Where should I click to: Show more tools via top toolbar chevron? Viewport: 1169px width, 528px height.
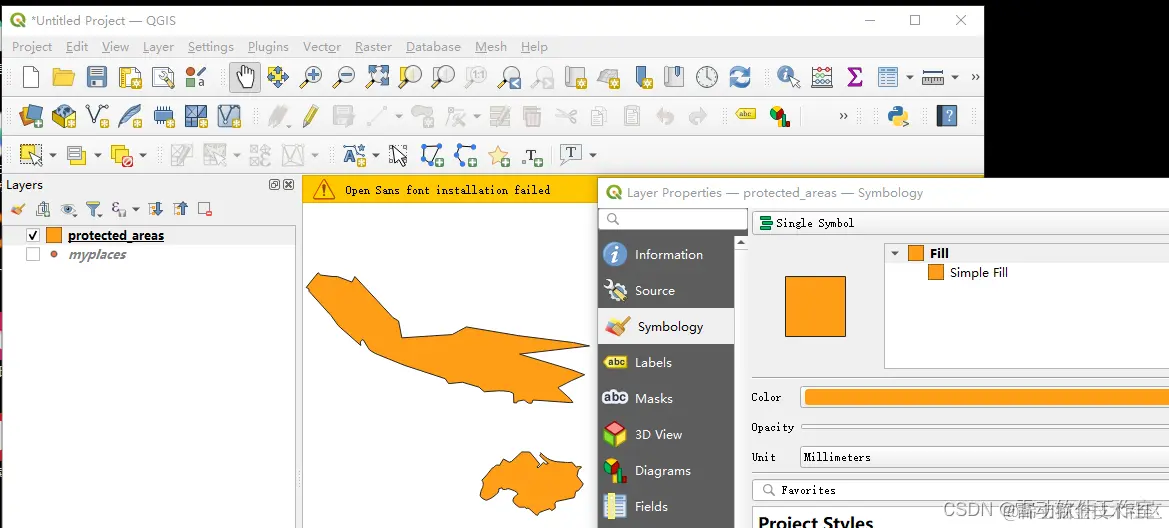click(x=975, y=77)
